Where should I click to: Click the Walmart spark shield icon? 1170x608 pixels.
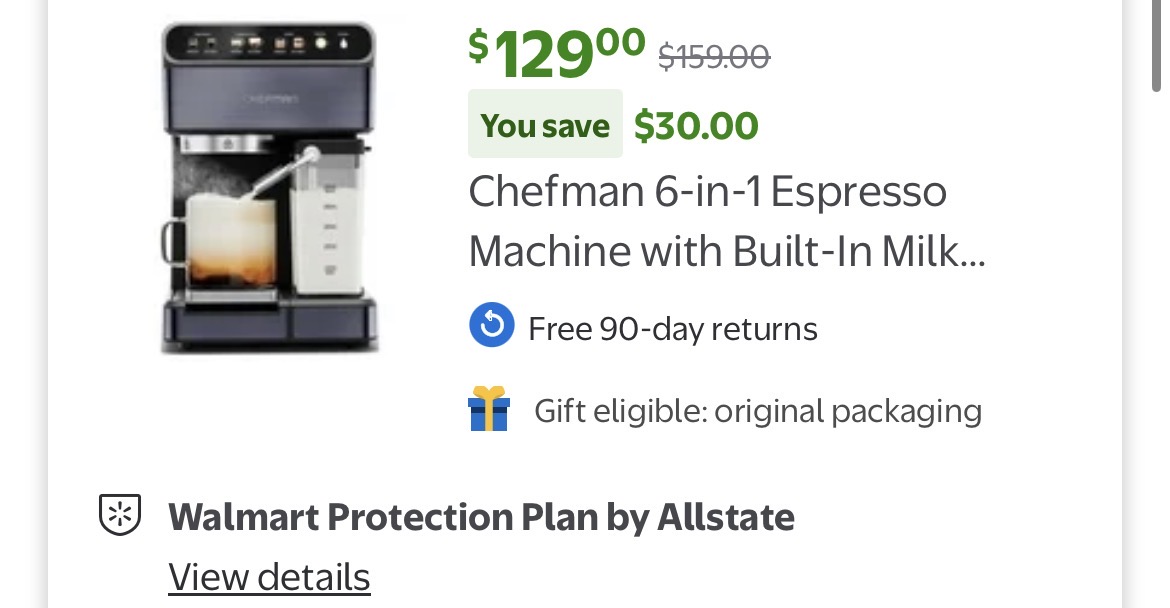119,515
